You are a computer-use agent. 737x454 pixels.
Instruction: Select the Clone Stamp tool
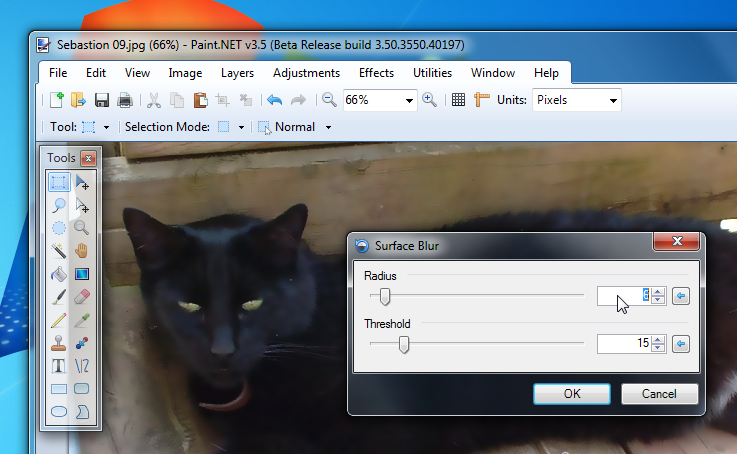click(59, 343)
